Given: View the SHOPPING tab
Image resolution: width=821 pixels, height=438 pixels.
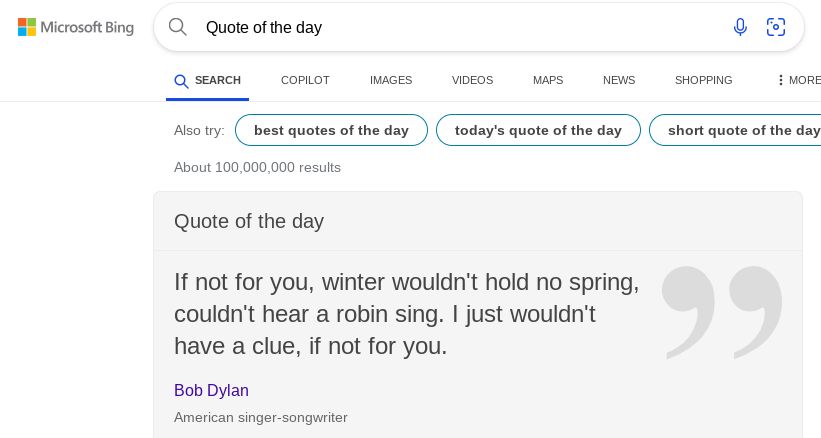Looking at the screenshot, I should pyautogui.click(x=703, y=80).
